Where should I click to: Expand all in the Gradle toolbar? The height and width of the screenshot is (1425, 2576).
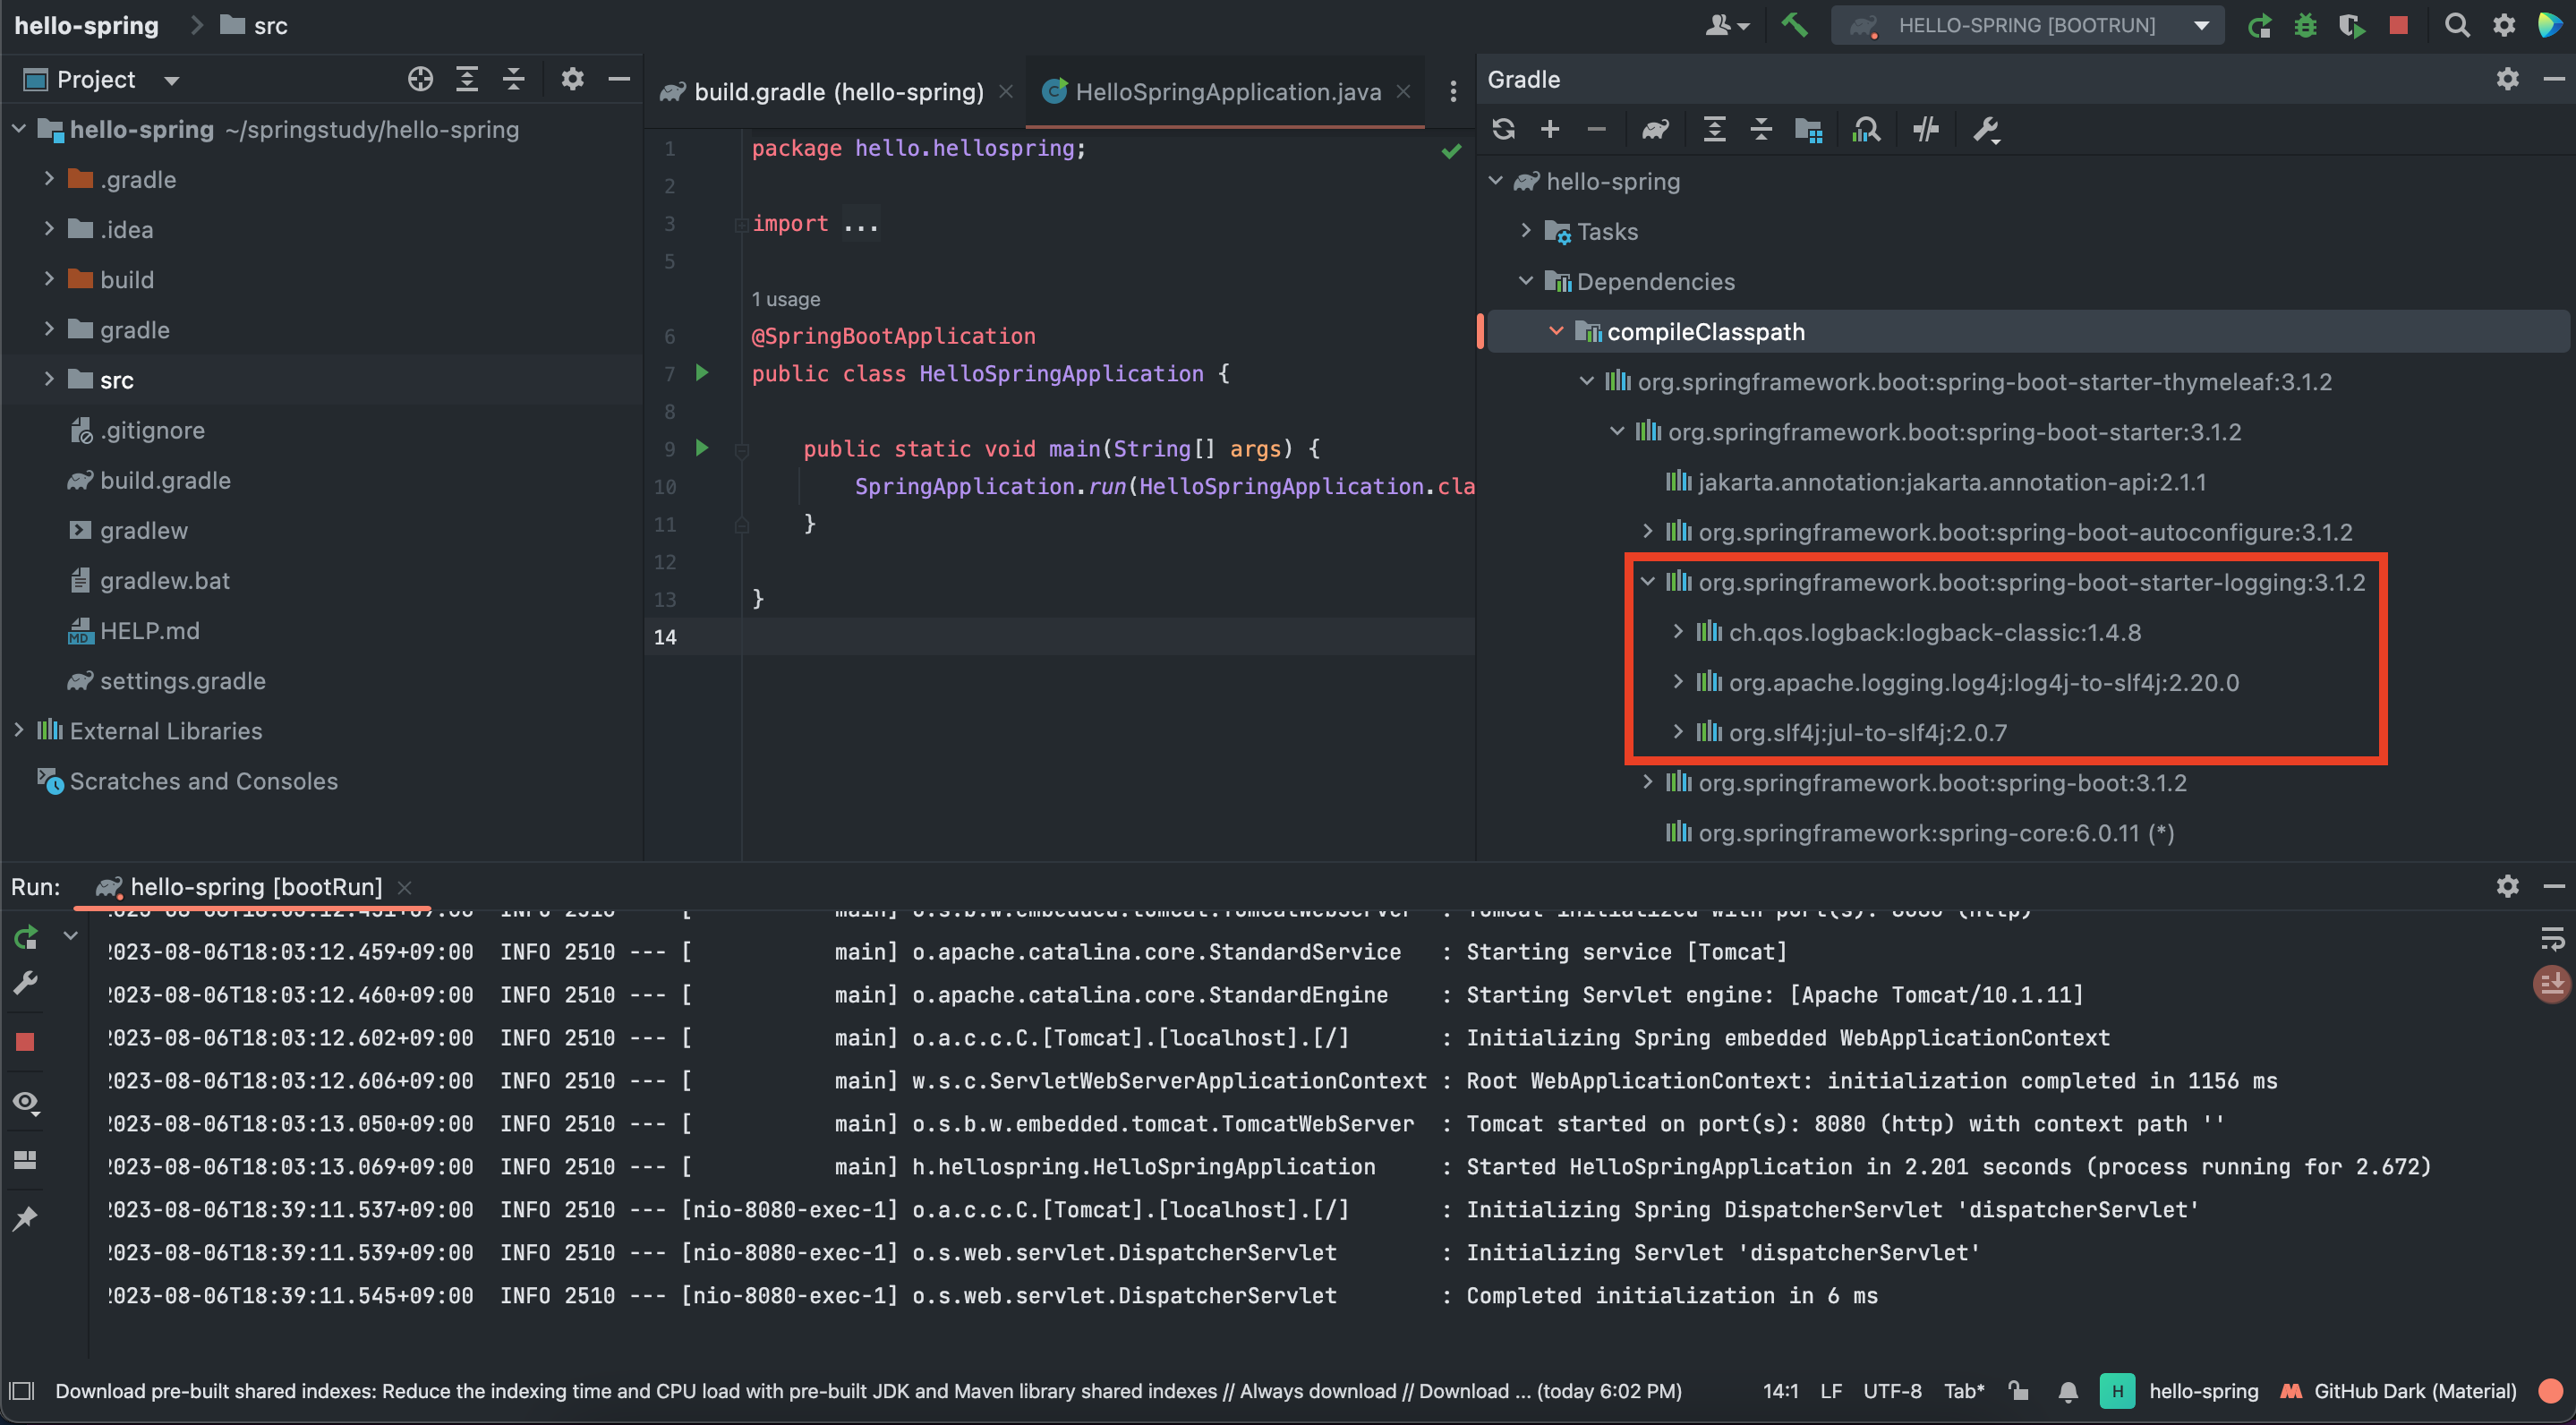[x=1714, y=129]
